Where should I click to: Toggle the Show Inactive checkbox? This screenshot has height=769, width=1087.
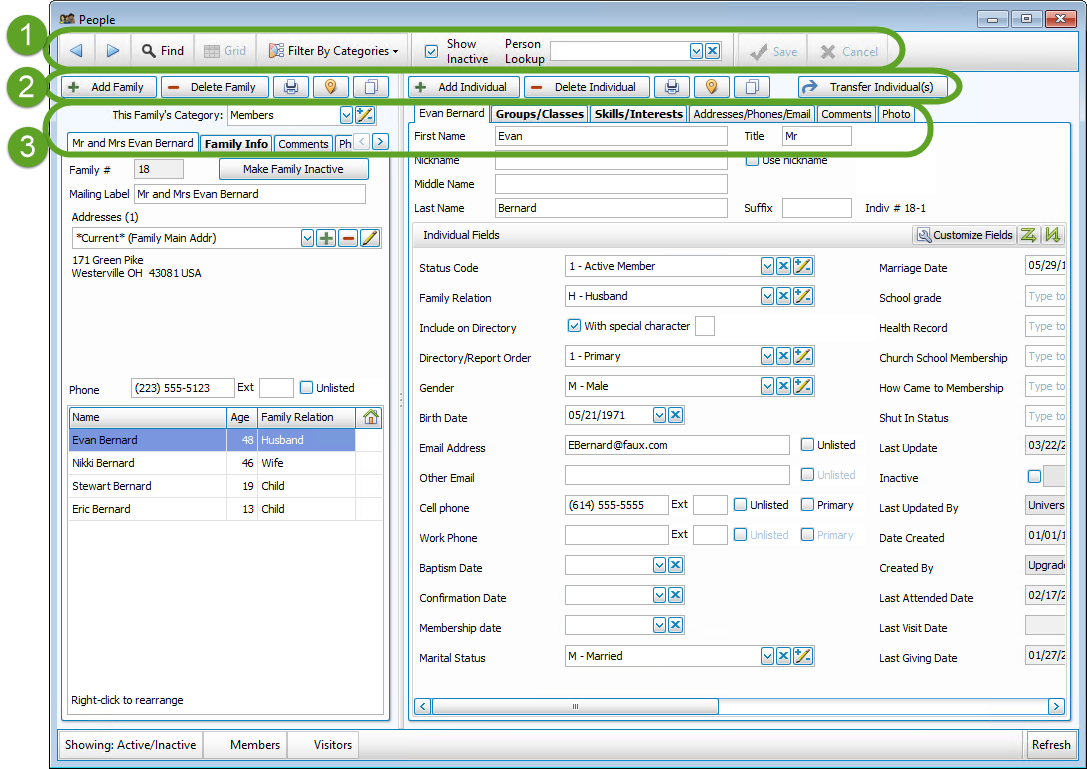(x=432, y=51)
